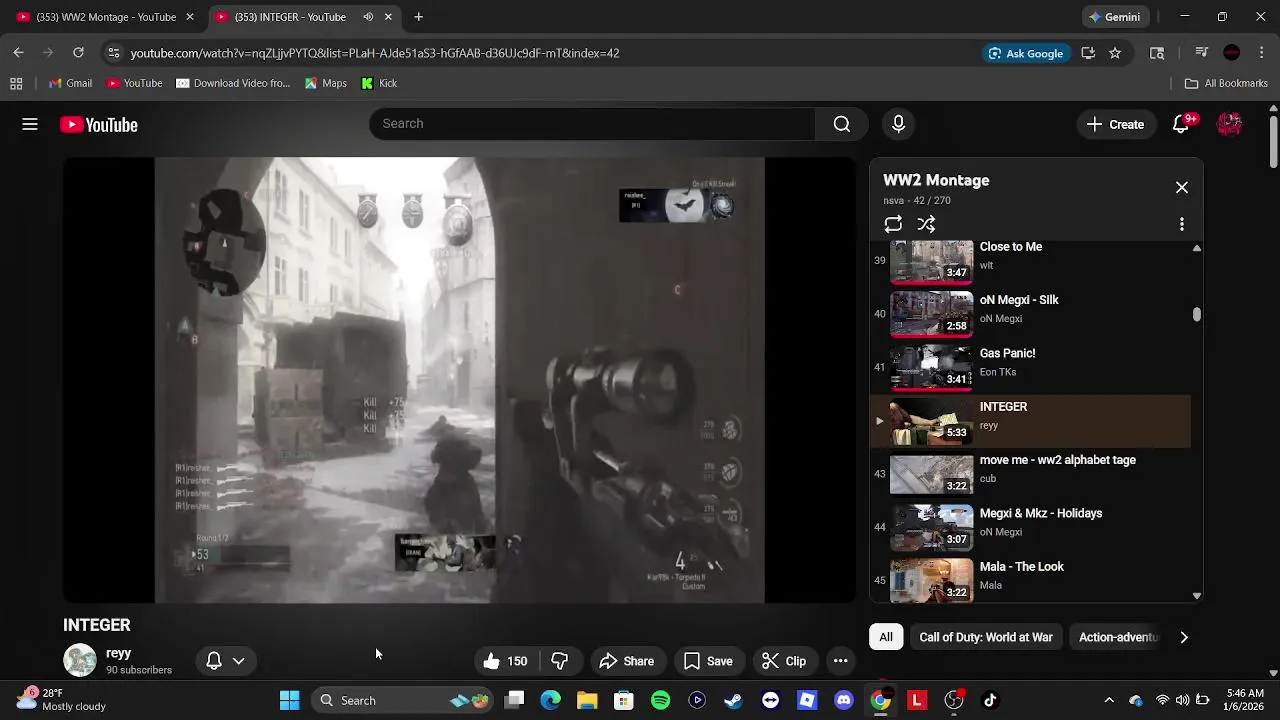The image size is (1280, 720).
Task: Open Maps bookmark
Action: click(326, 83)
